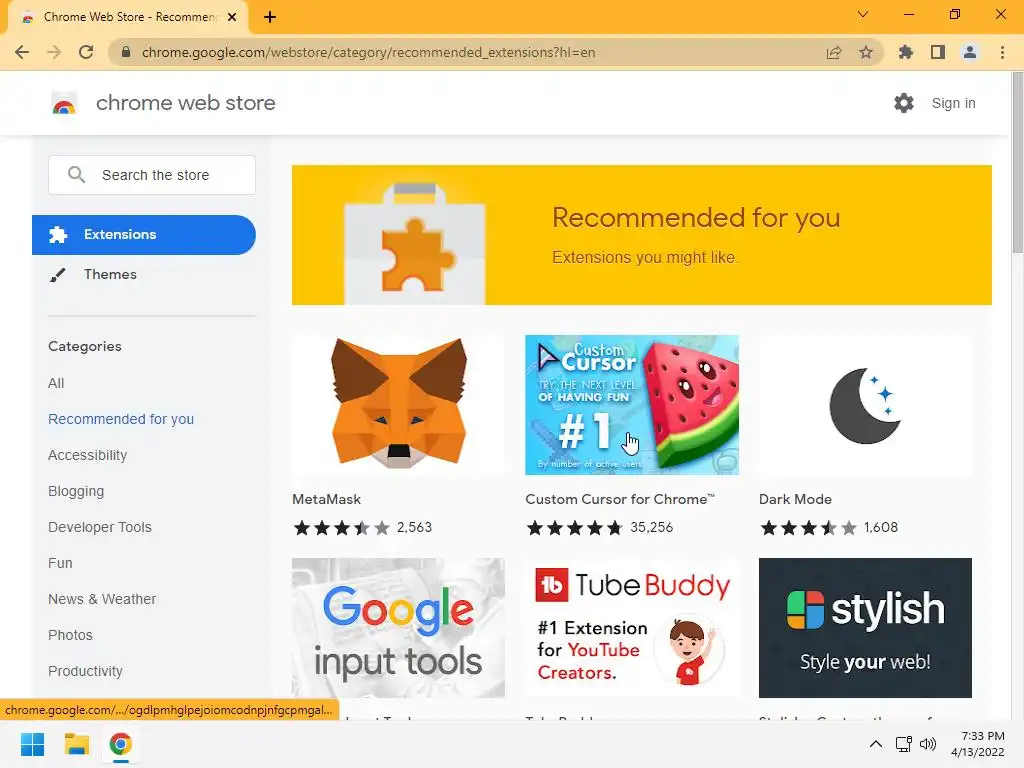This screenshot has height=768, width=1024.
Task: View site security lock info
Action: pos(126,52)
